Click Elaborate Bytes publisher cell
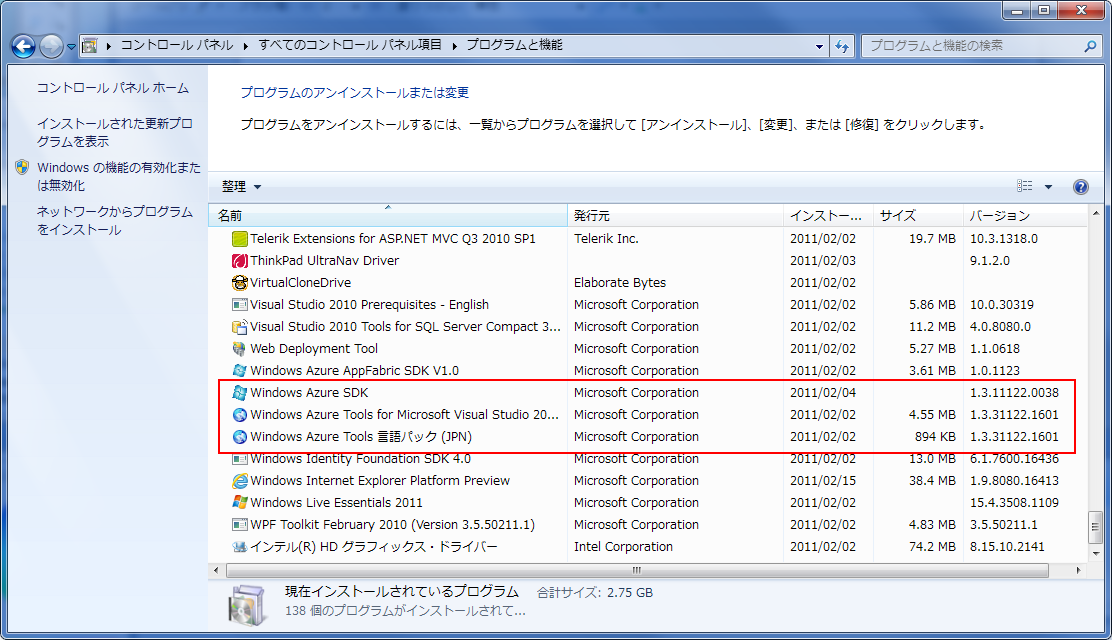Image resolution: width=1112 pixels, height=640 pixels. [x=620, y=283]
